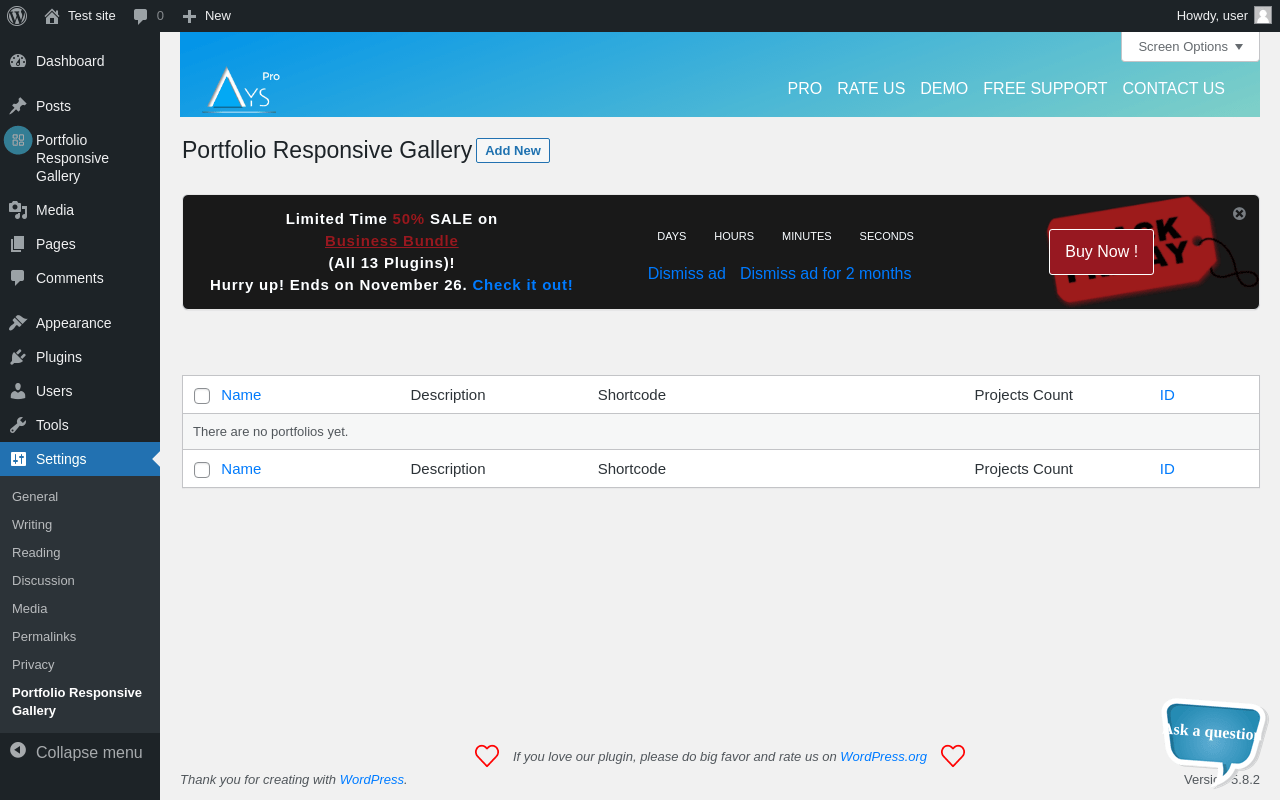Open Permalinks settings submenu

point(44,637)
